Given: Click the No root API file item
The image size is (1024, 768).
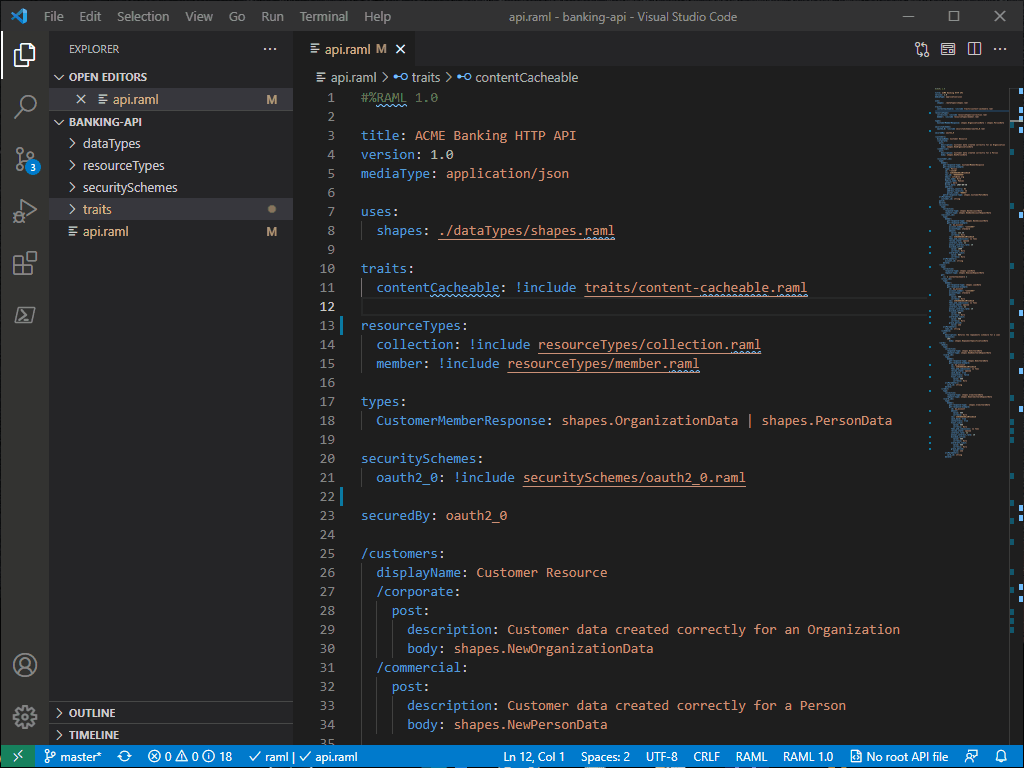Looking at the screenshot, I should pyautogui.click(x=899, y=756).
